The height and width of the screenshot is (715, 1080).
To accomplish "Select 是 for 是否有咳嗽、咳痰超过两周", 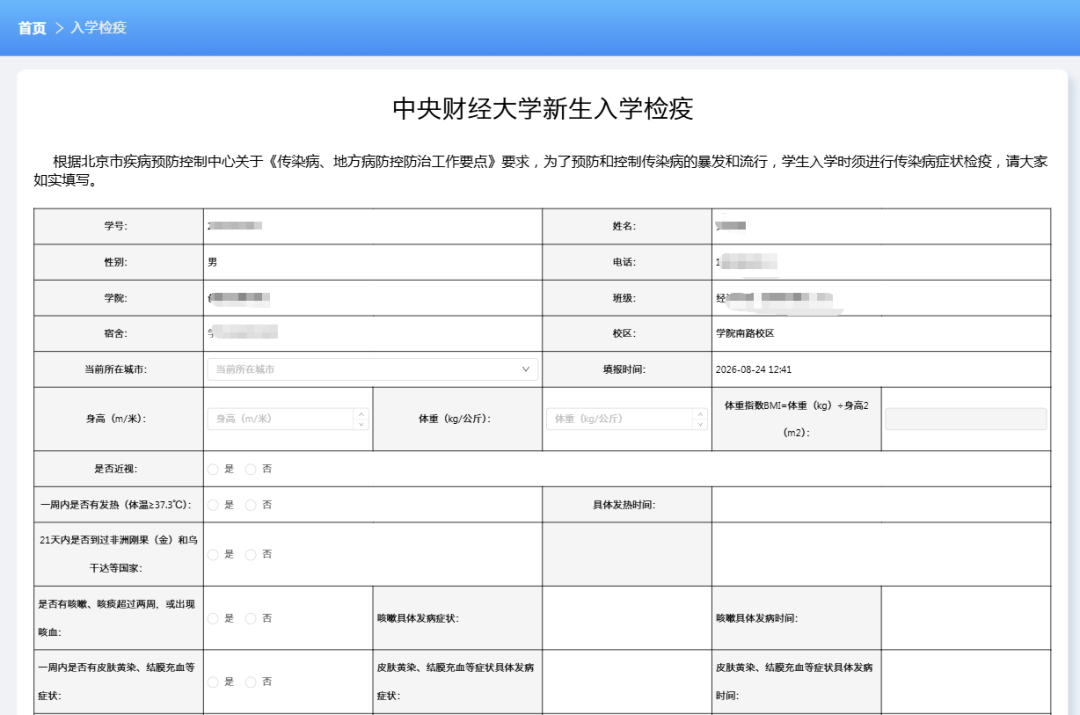I will [213, 619].
